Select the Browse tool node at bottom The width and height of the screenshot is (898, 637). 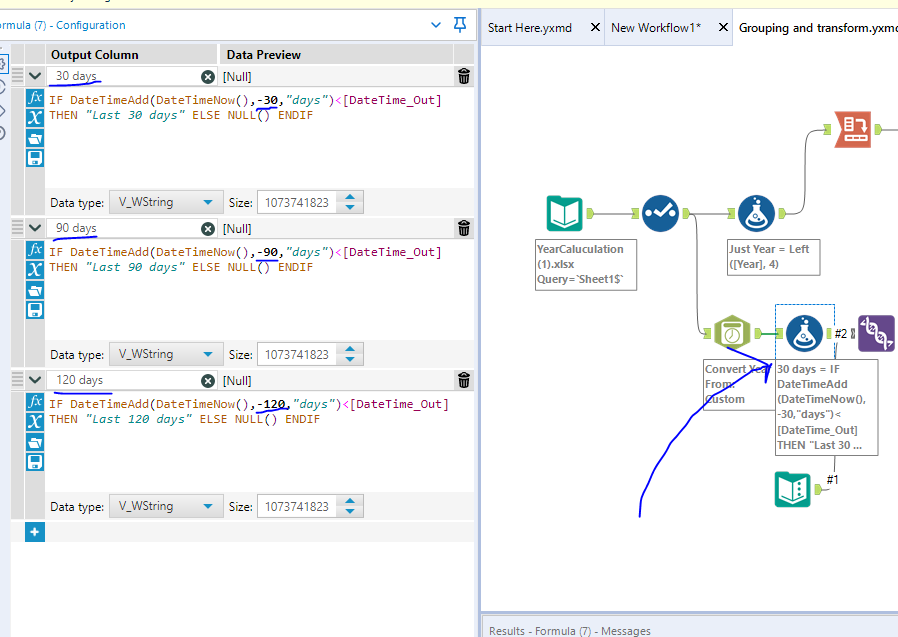pos(793,488)
